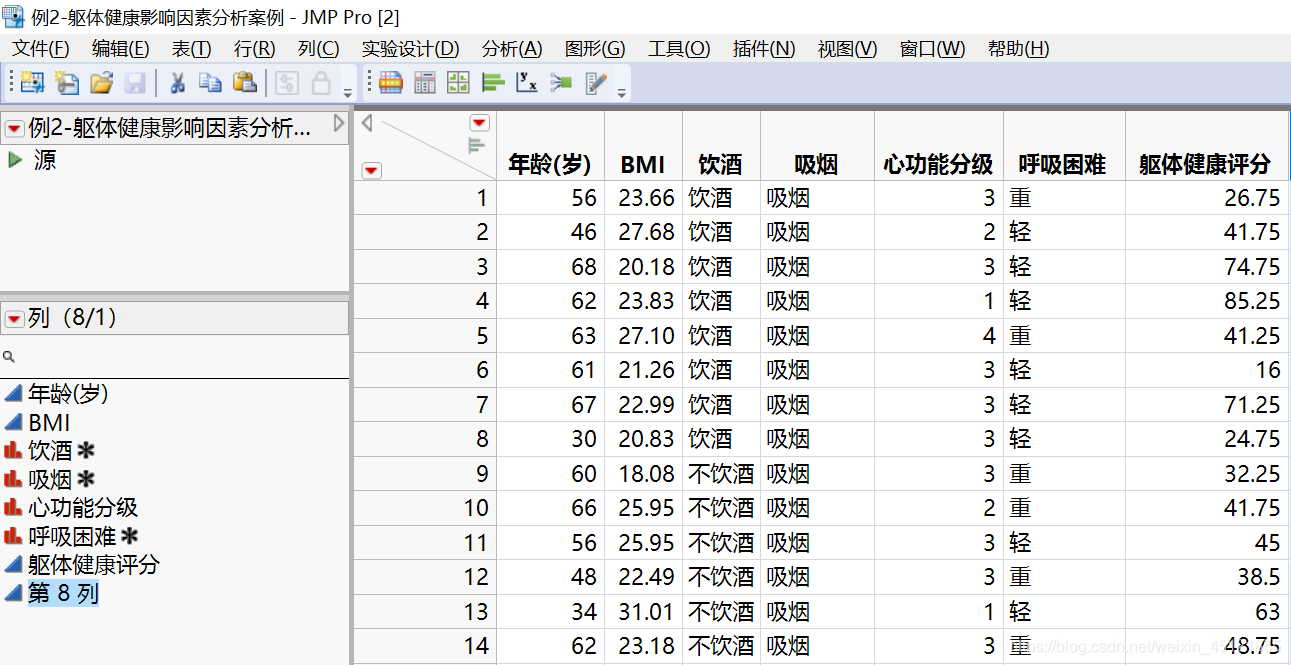Screen dimensions: 1291x665
Task: Select 吸烟 in the columns list
Action: coord(50,480)
